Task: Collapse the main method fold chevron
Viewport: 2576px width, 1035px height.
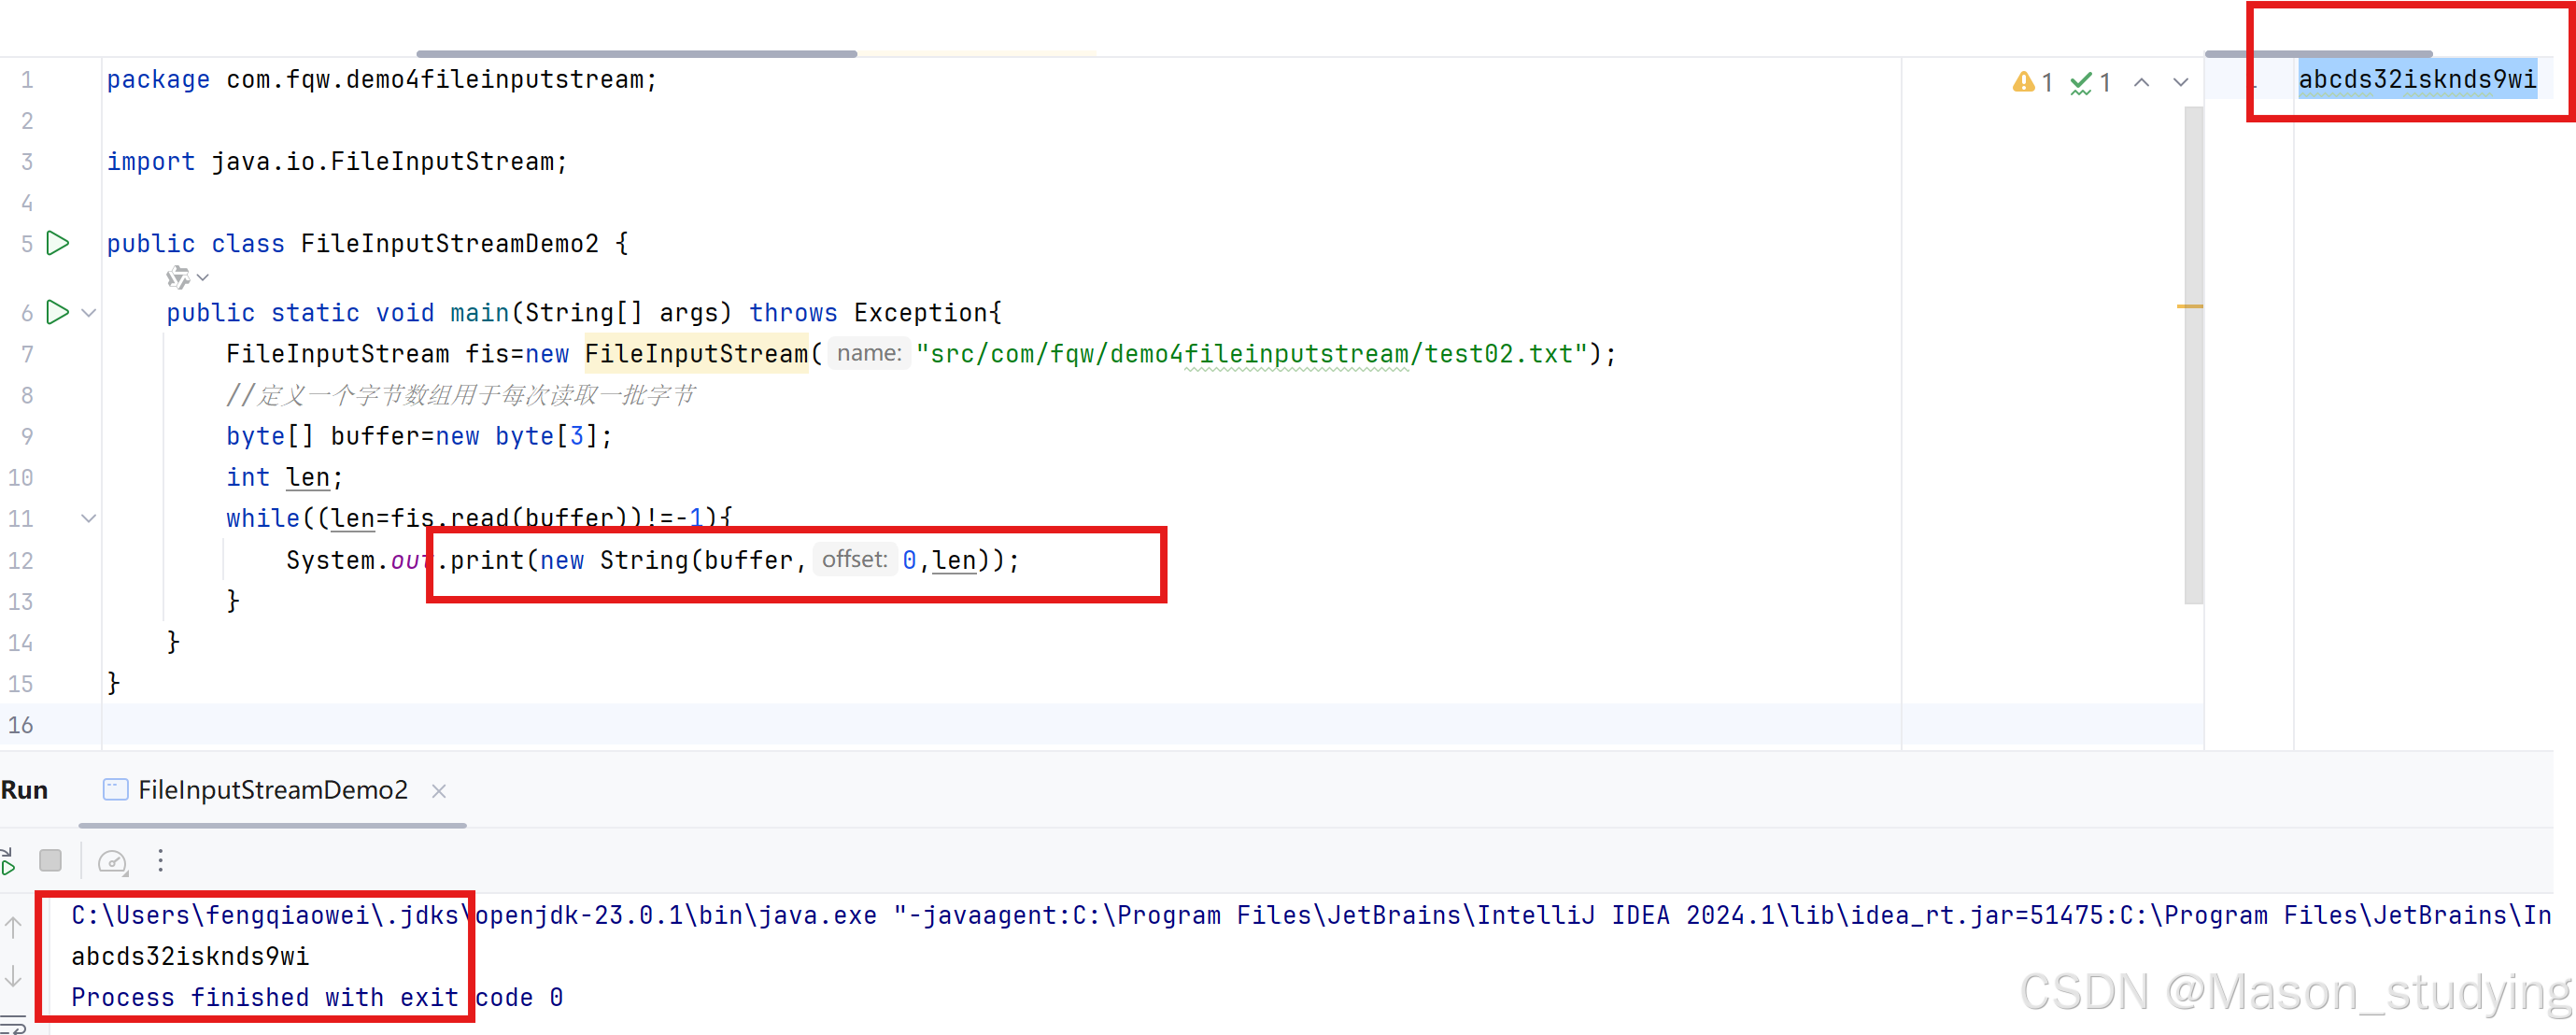Action: [89, 313]
